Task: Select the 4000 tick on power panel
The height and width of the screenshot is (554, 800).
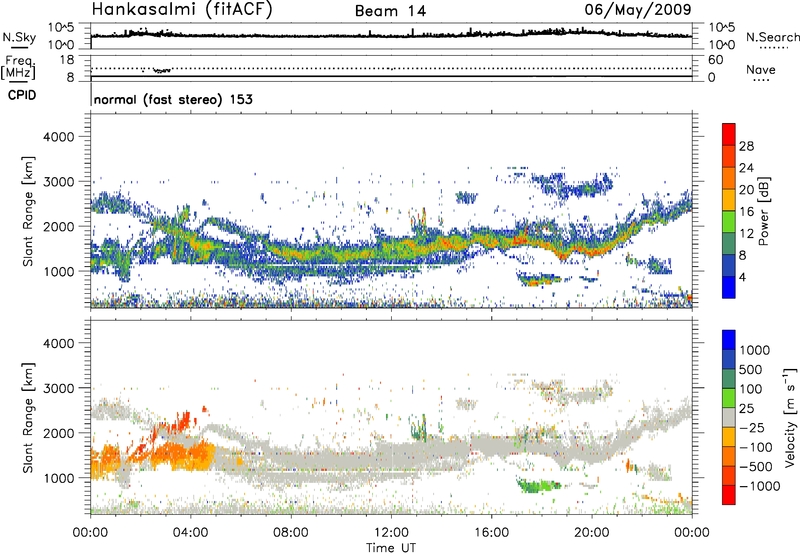Action: tap(58, 137)
